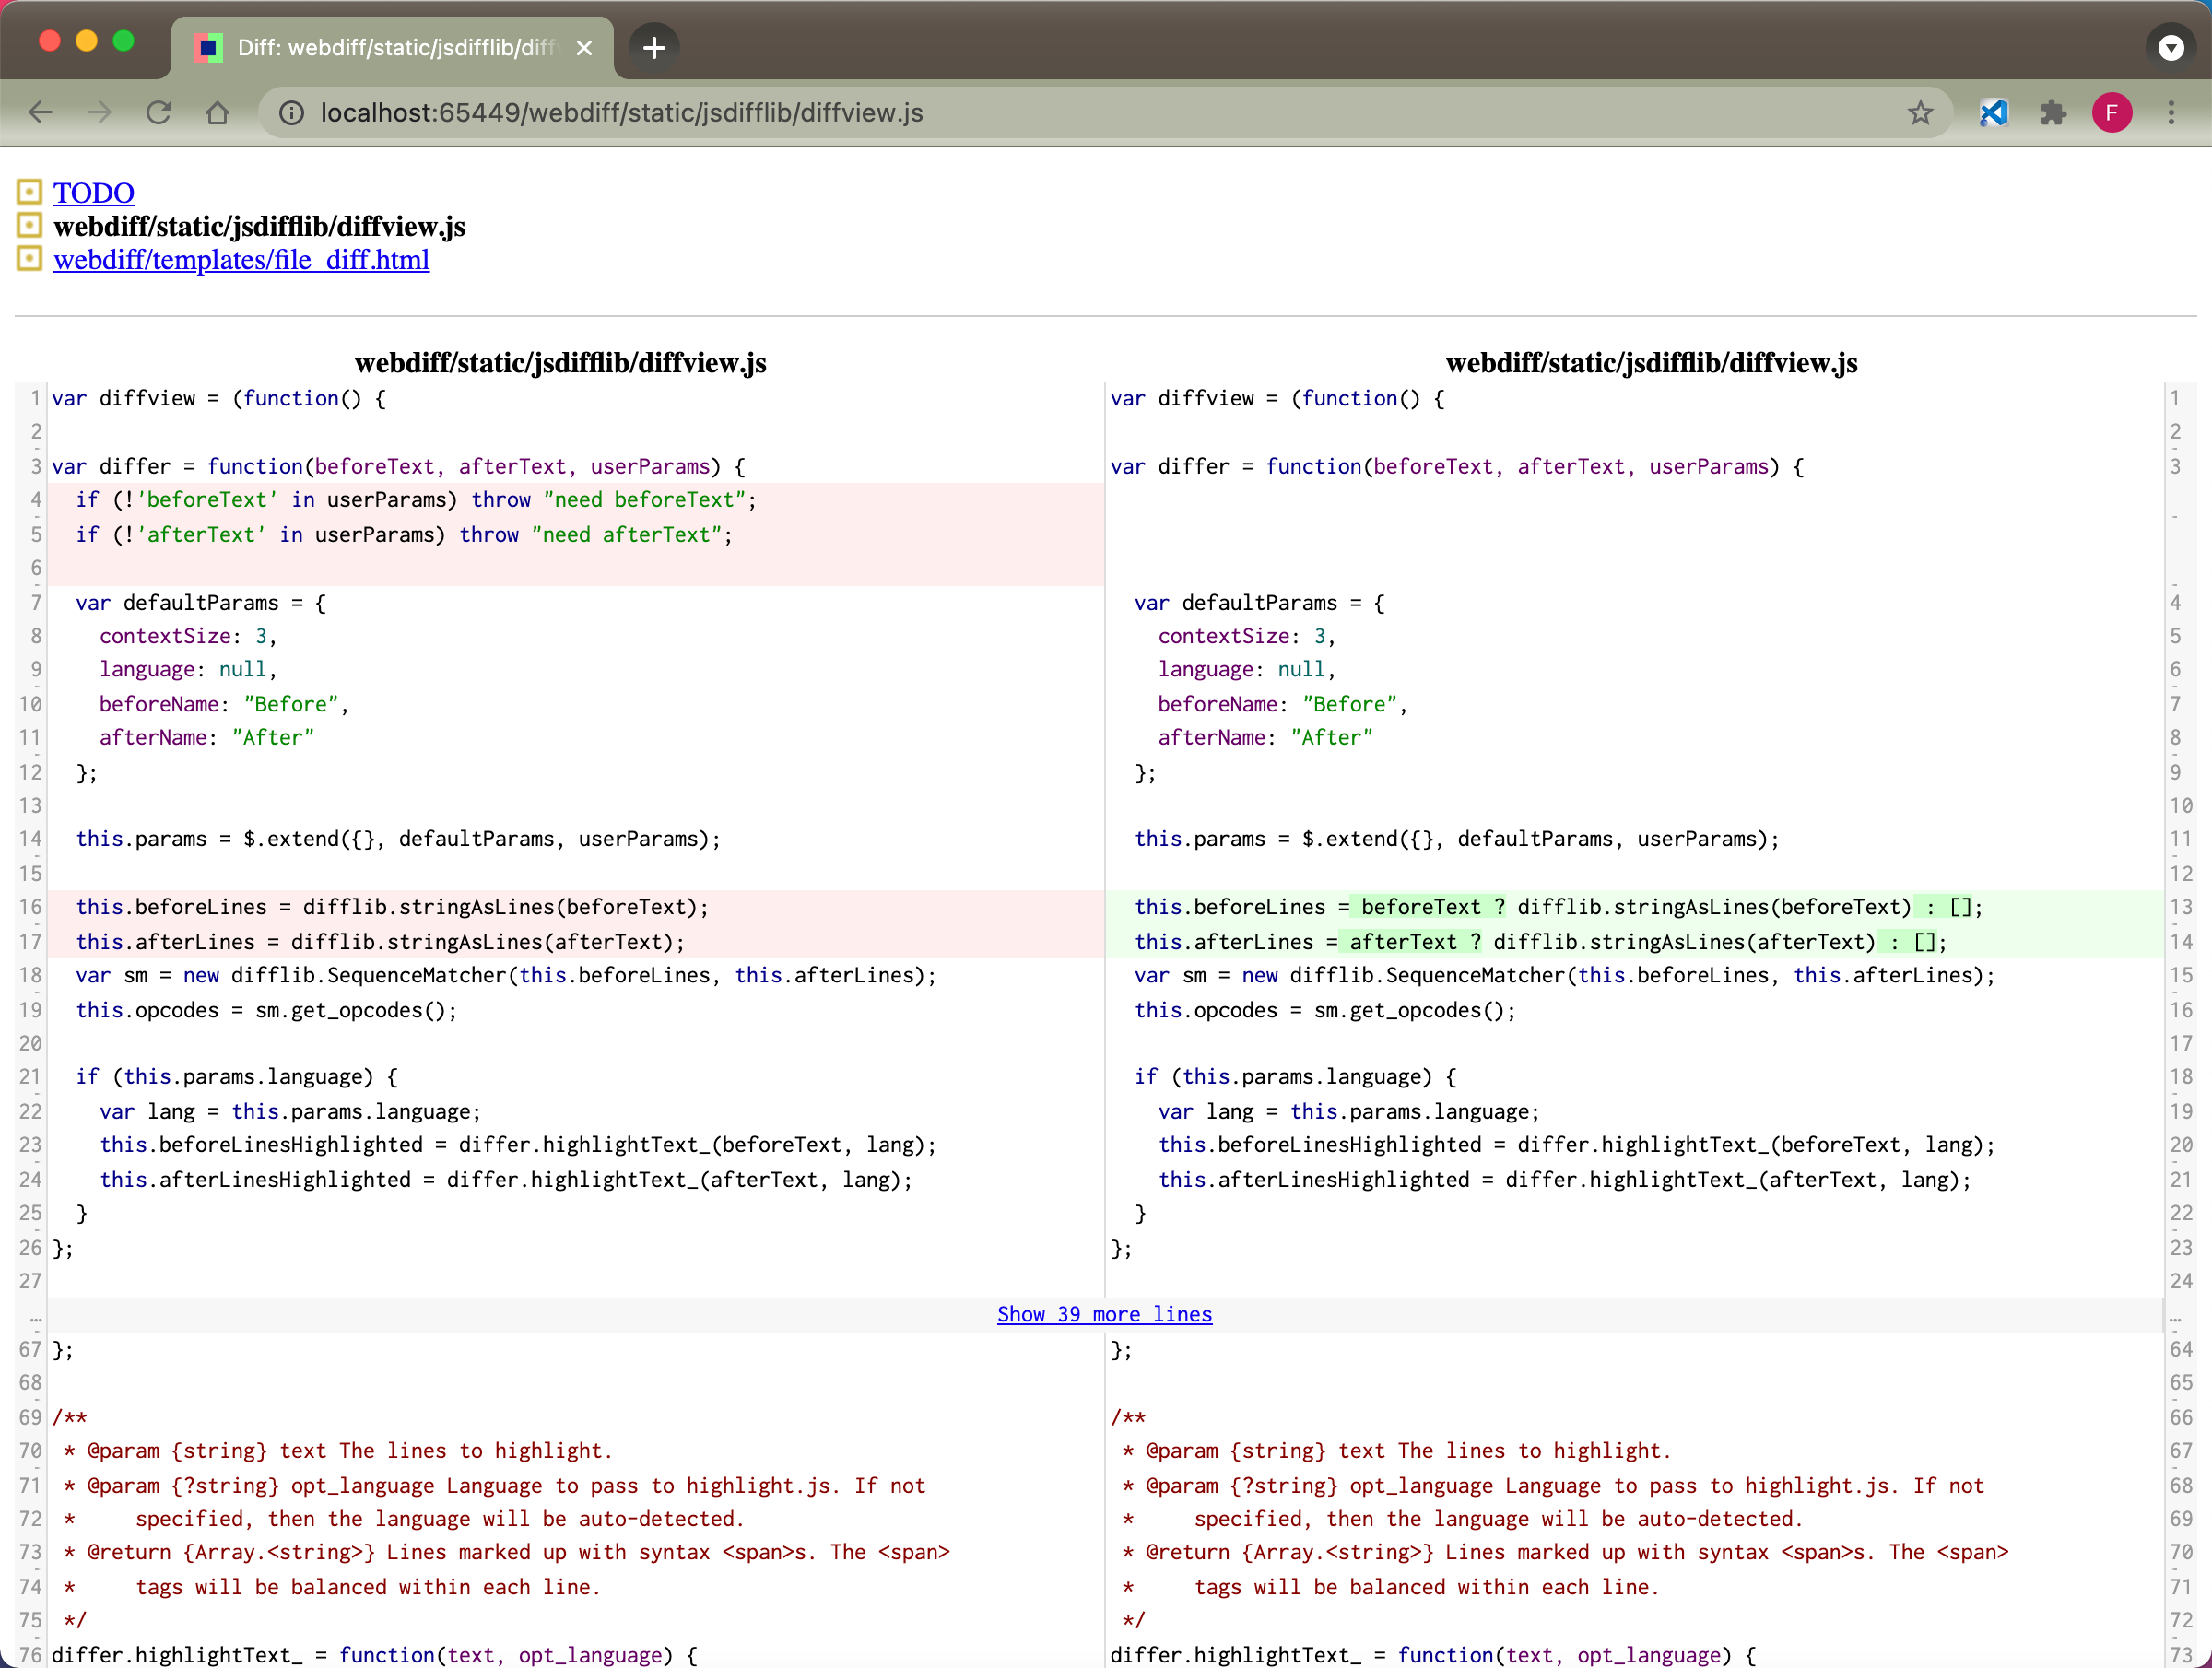Click the pink profile avatar labeled F
Viewport: 2212px width, 1668px height.
click(x=2111, y=112)
